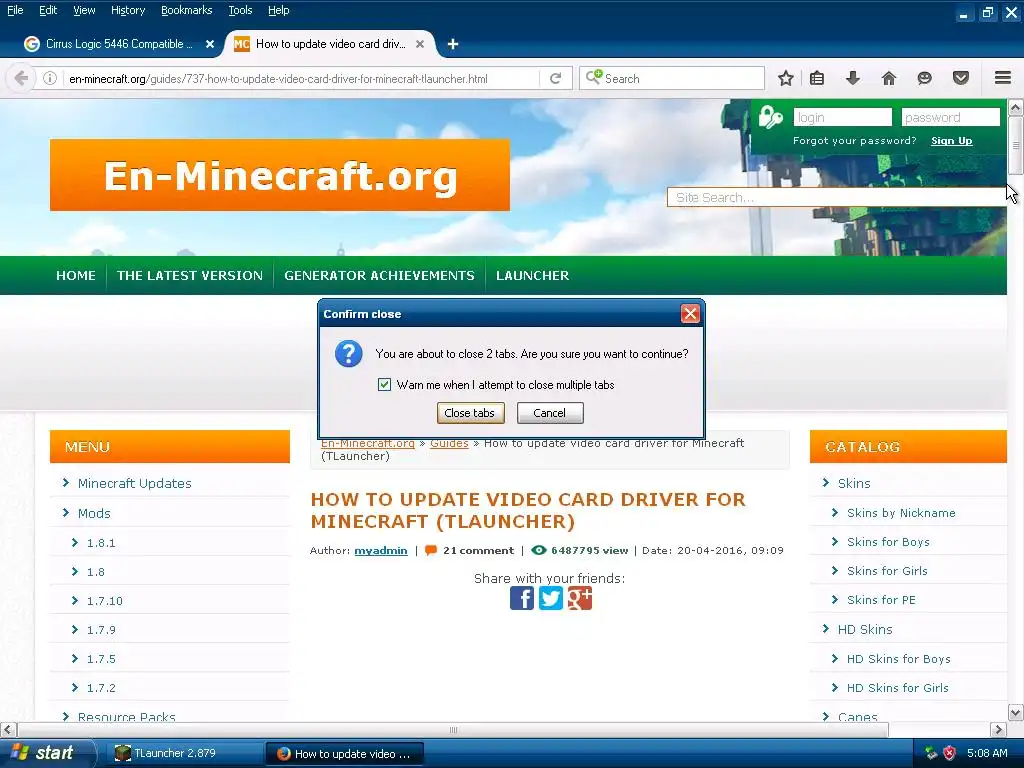
Task: Go to HOME in green nav bar
Action: click(x=76, y=276)
